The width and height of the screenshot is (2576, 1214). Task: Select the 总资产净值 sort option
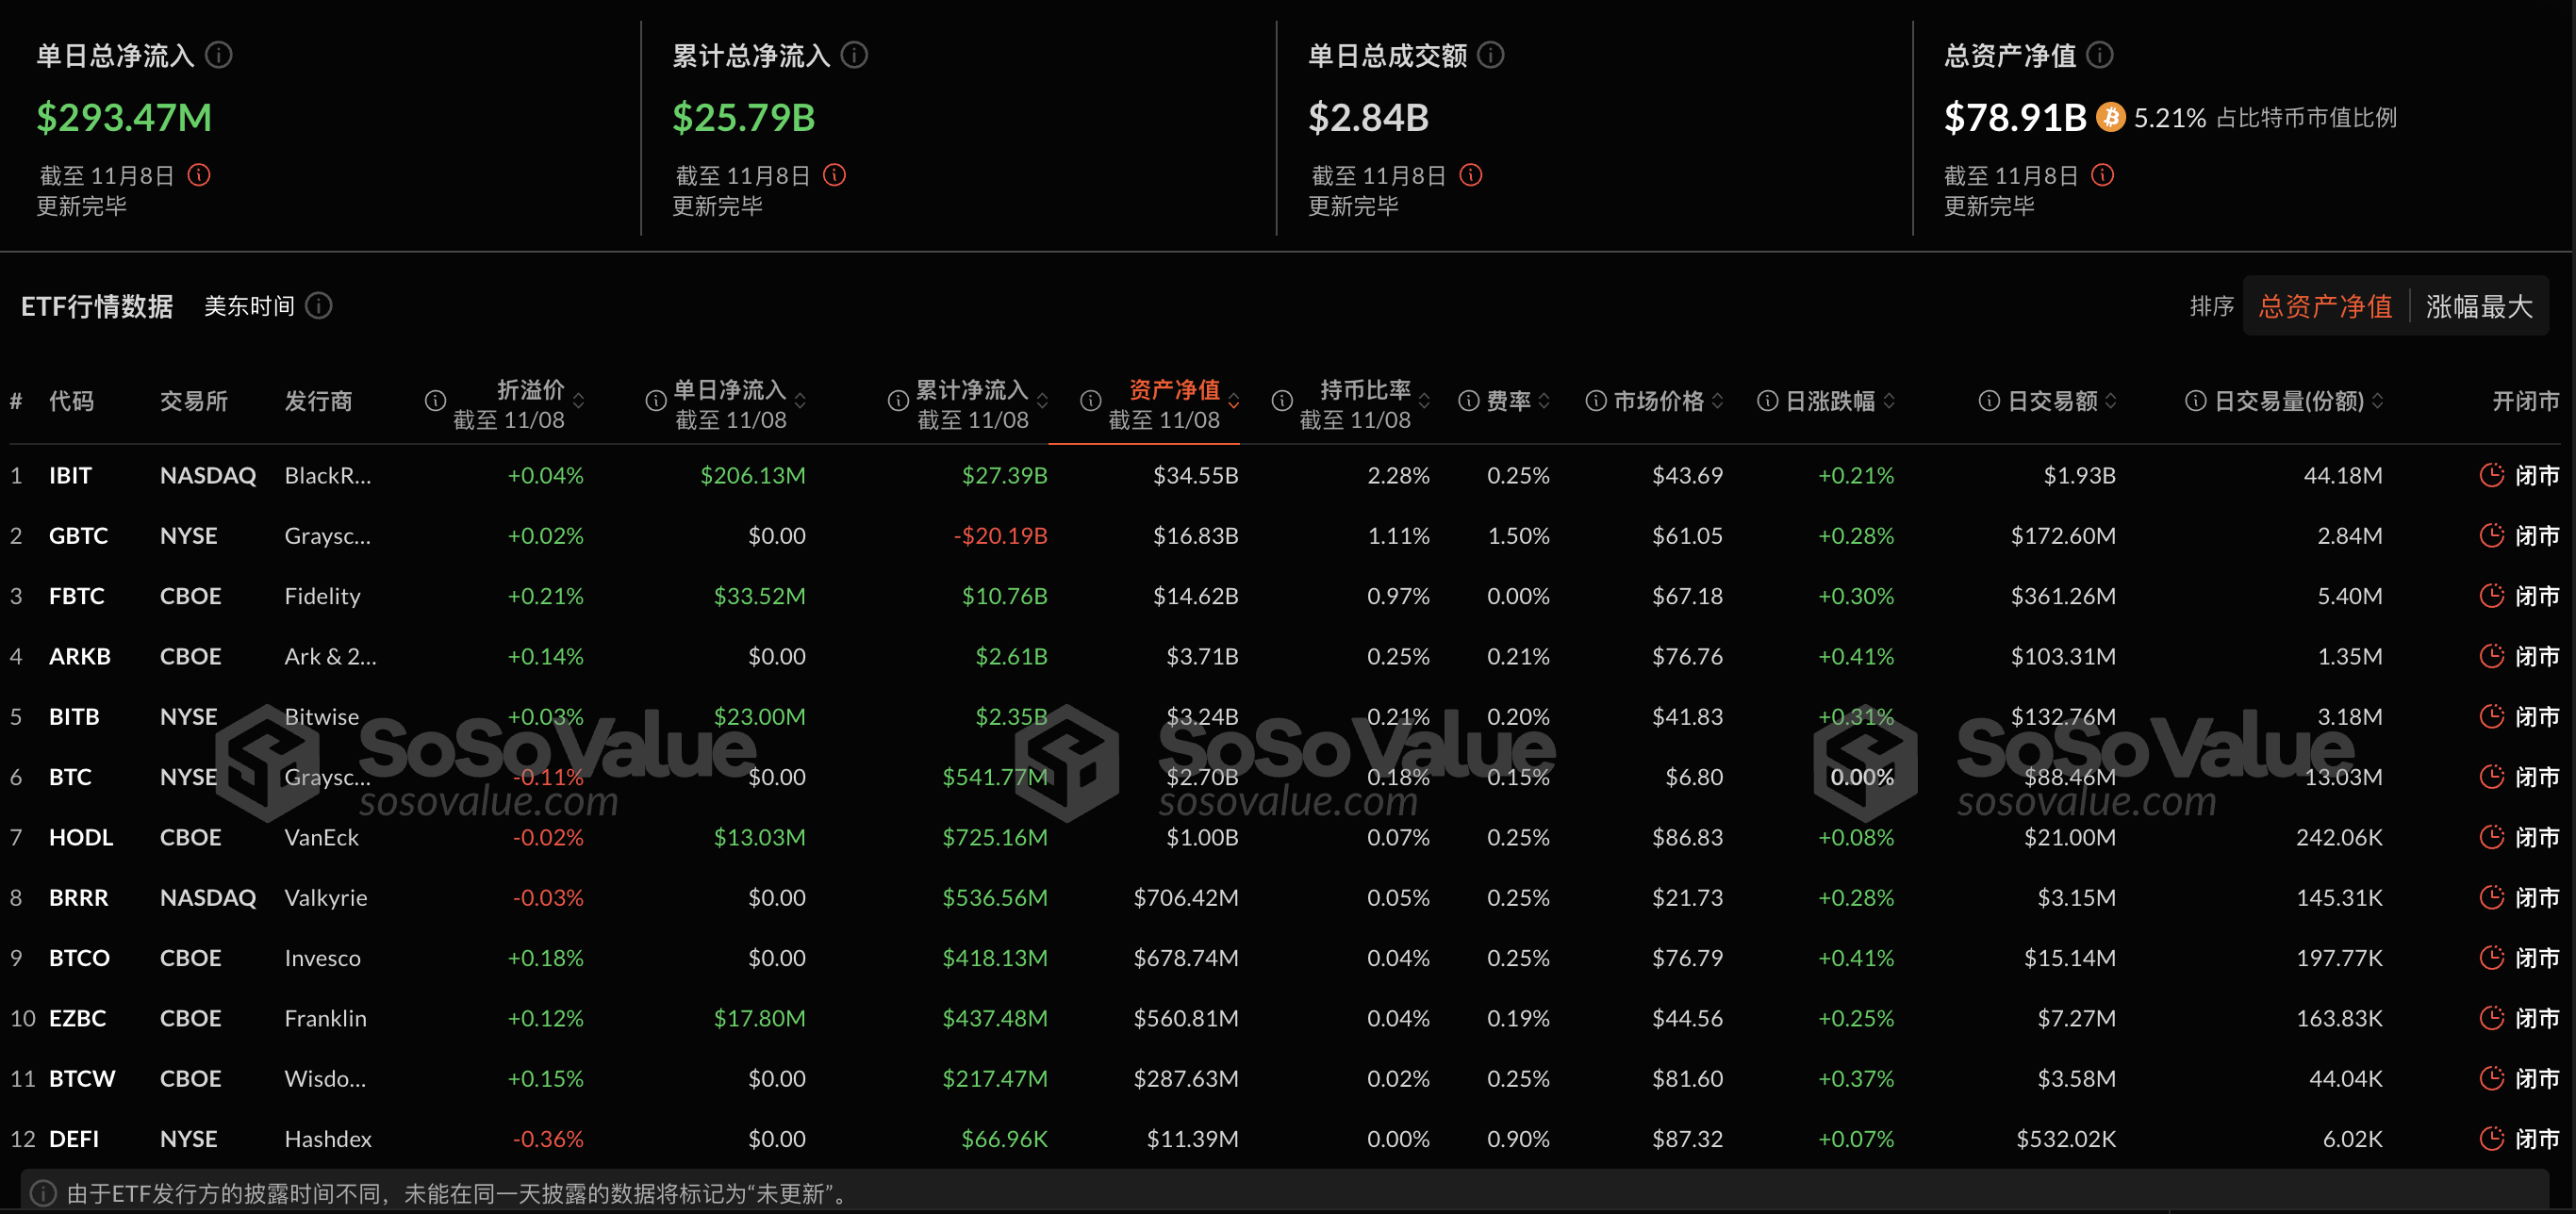(x=2324, y=305)
